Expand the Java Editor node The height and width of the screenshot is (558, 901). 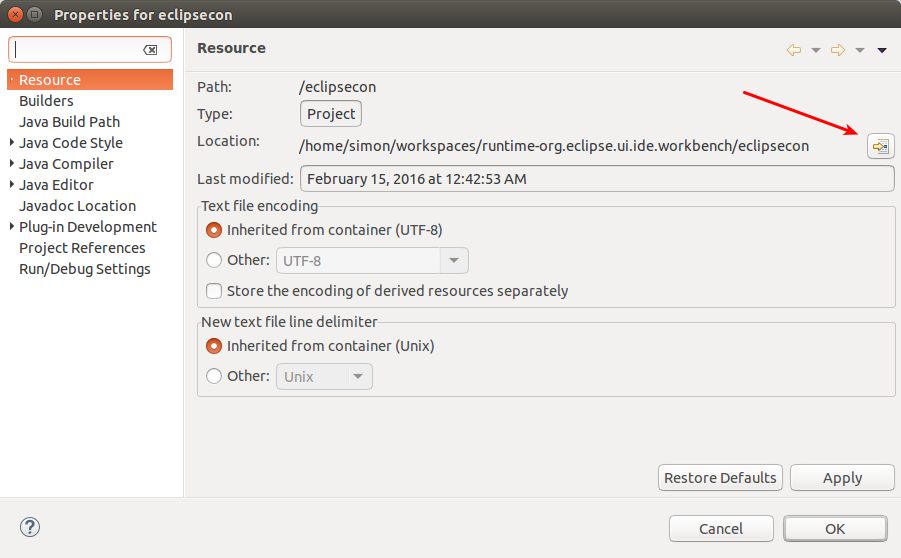[11, 184]
